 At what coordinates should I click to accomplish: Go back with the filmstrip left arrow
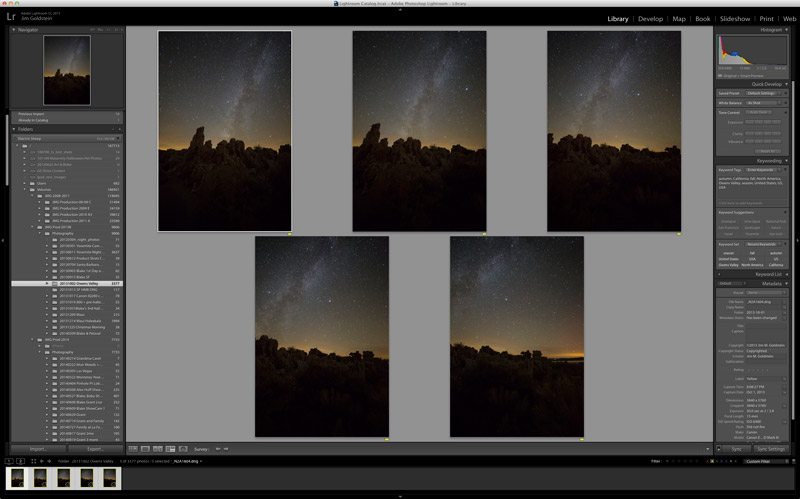click(42, 461)
